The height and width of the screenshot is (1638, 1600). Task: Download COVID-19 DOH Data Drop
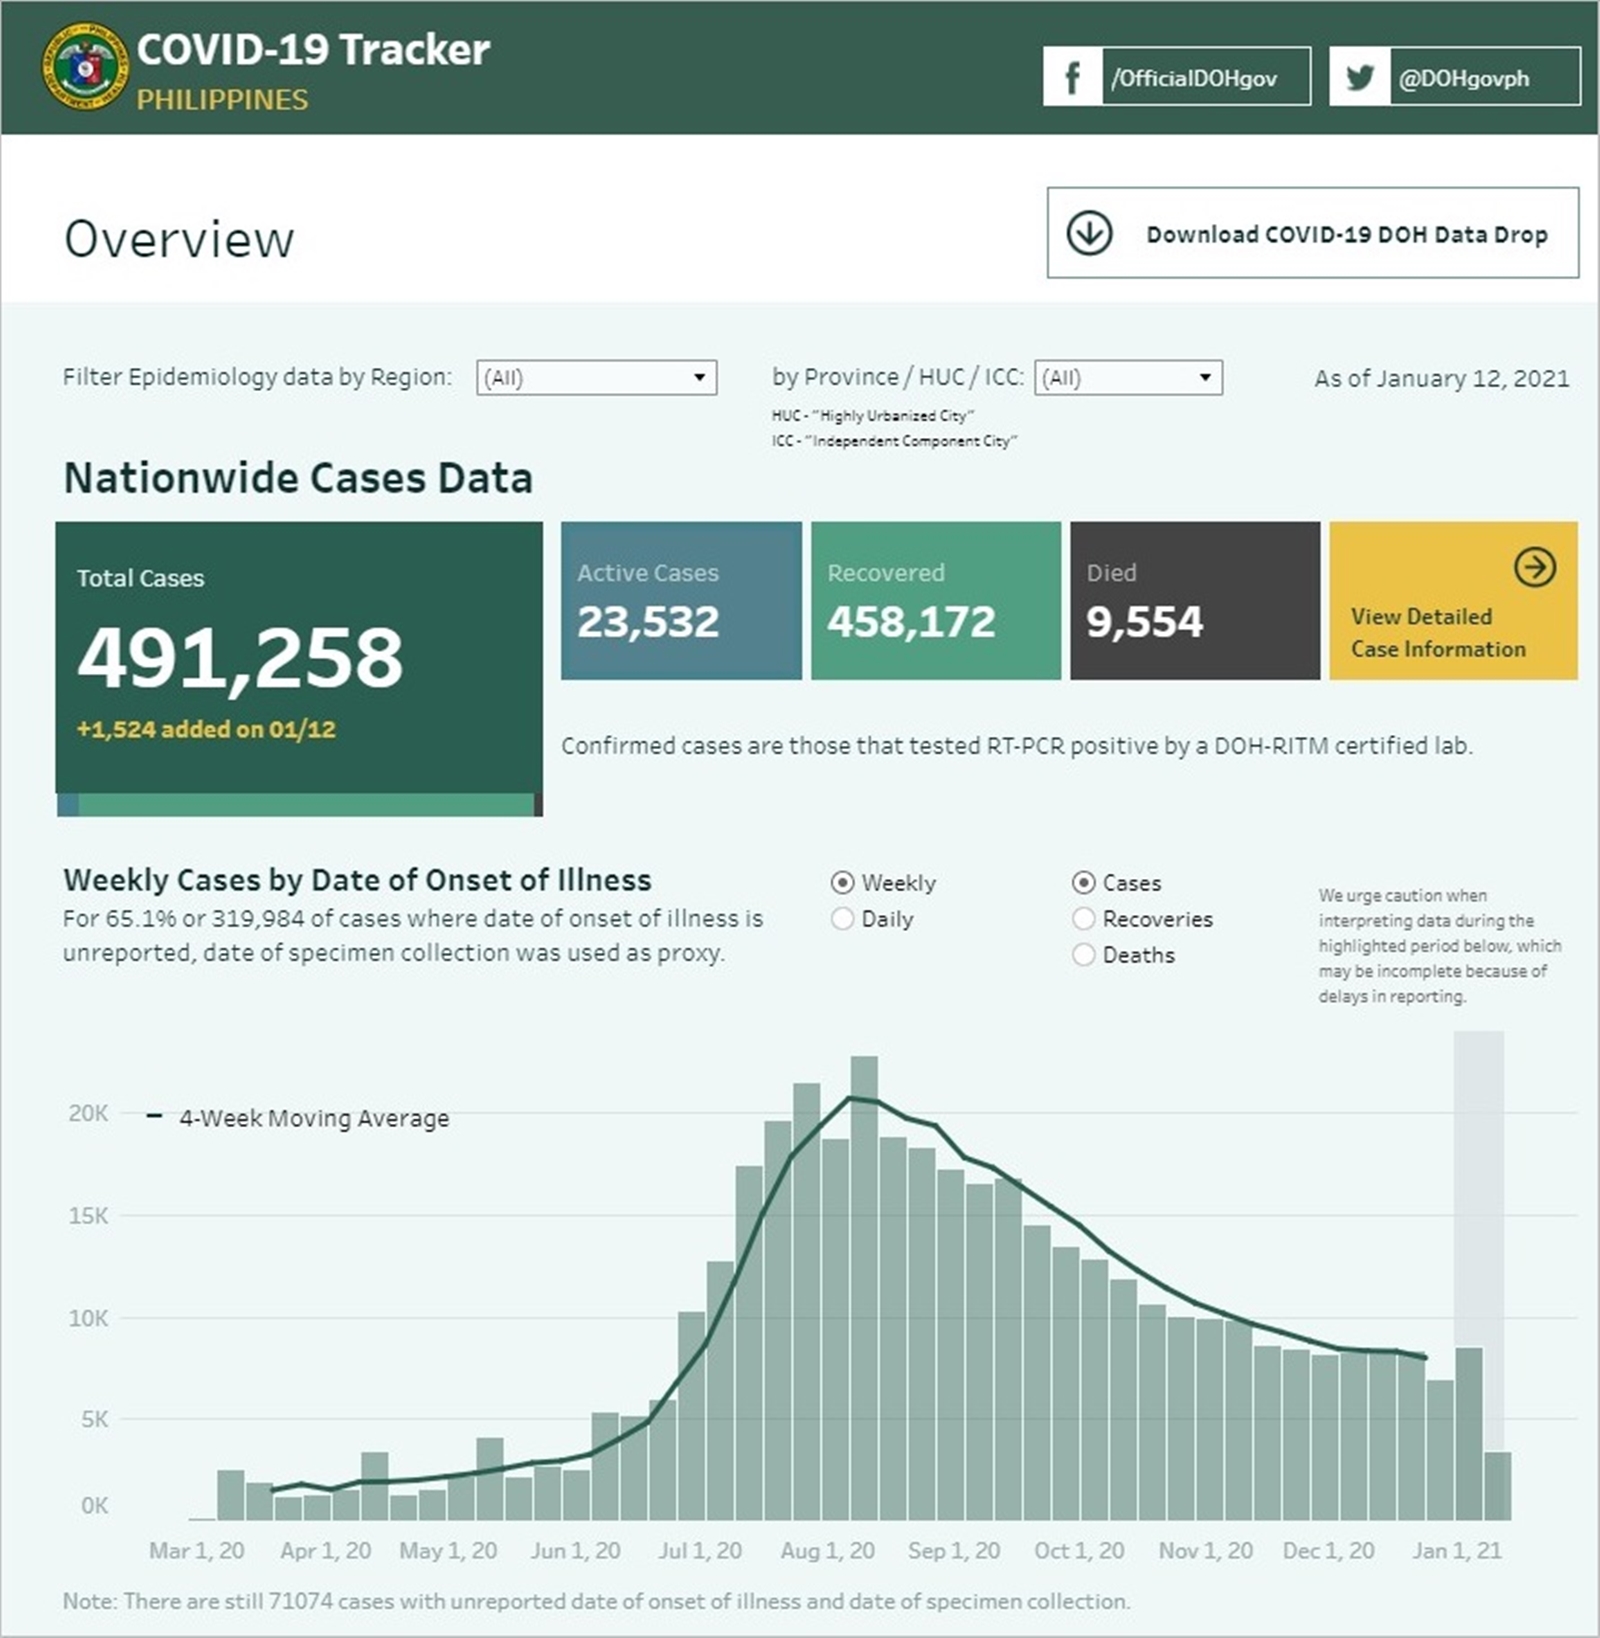point(1313,232)
